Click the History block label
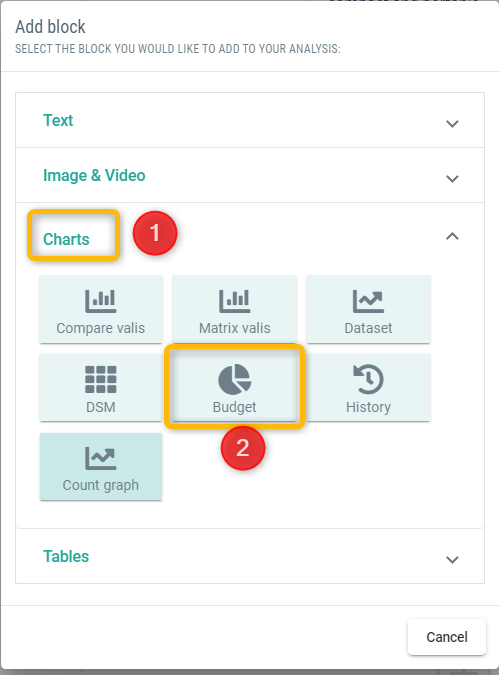The image size is (499, 675). (368, 407)
